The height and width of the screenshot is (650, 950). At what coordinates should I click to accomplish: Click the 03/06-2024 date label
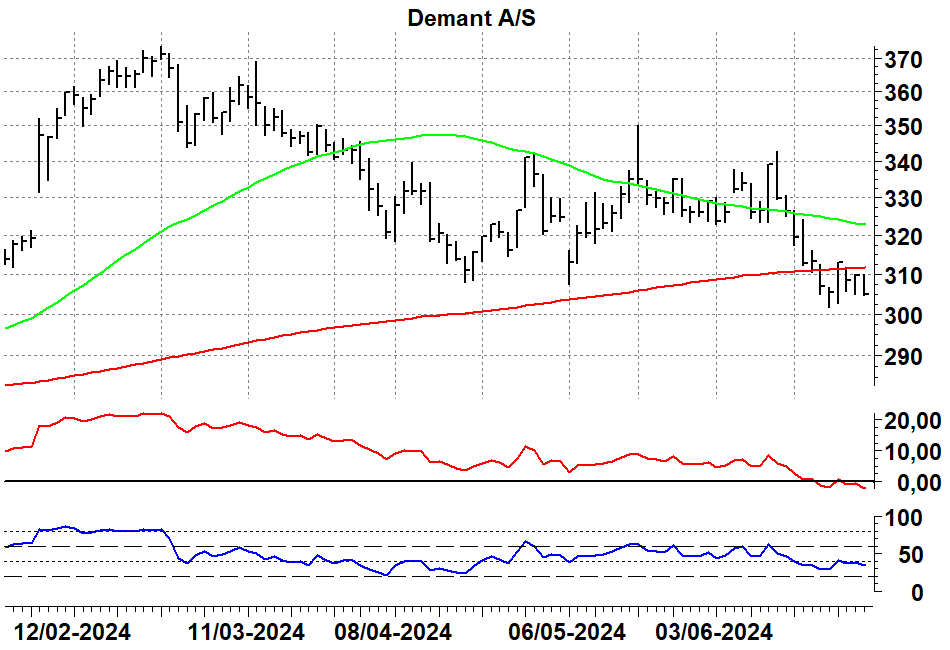click(714, 632)
